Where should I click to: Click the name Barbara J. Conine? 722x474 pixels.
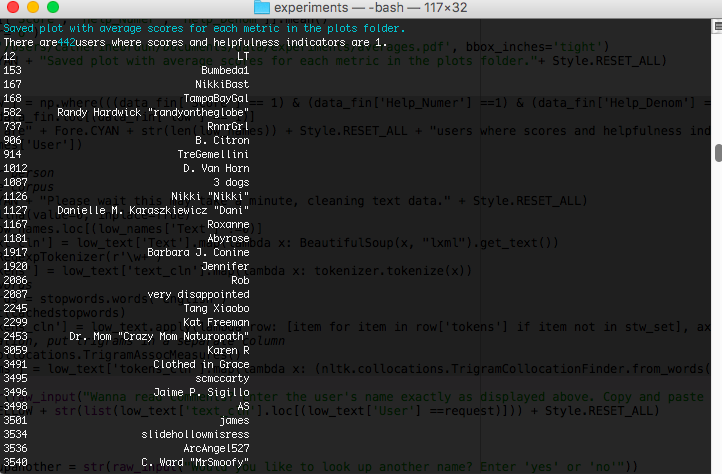tap(198, 252)
